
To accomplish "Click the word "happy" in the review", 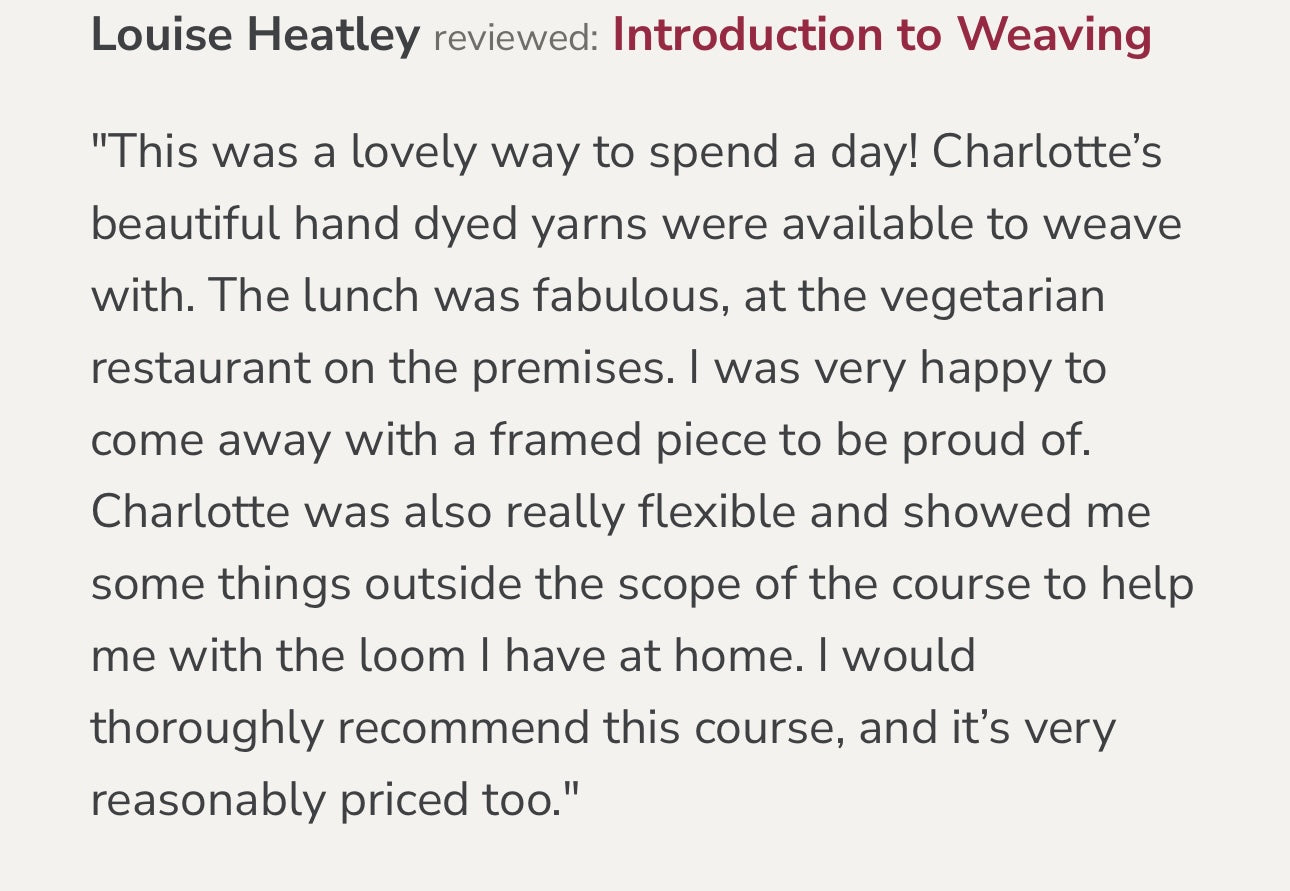I will point(984,369).
